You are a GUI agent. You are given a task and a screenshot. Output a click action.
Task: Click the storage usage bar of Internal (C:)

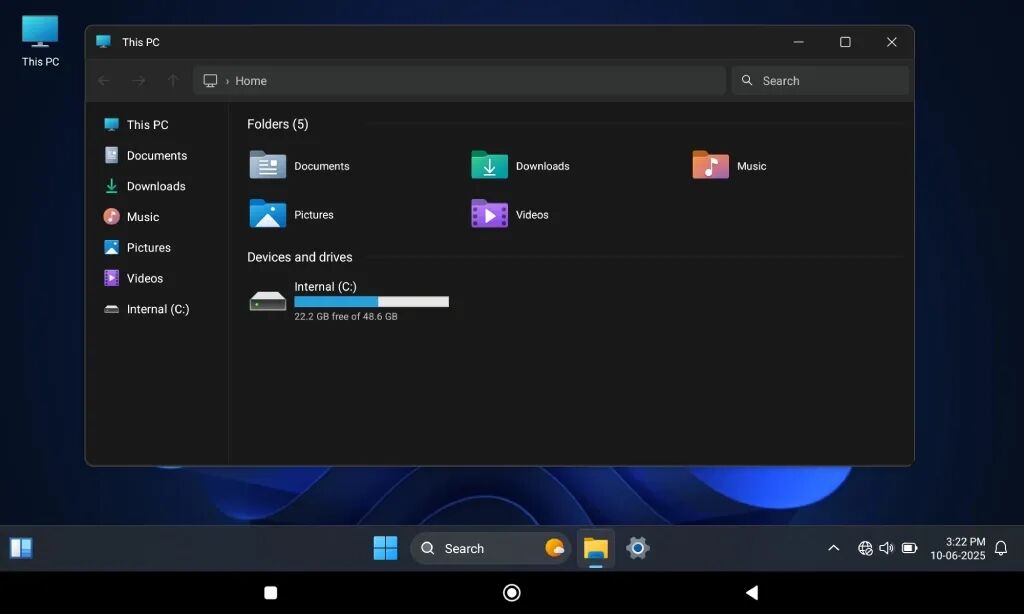371,302
